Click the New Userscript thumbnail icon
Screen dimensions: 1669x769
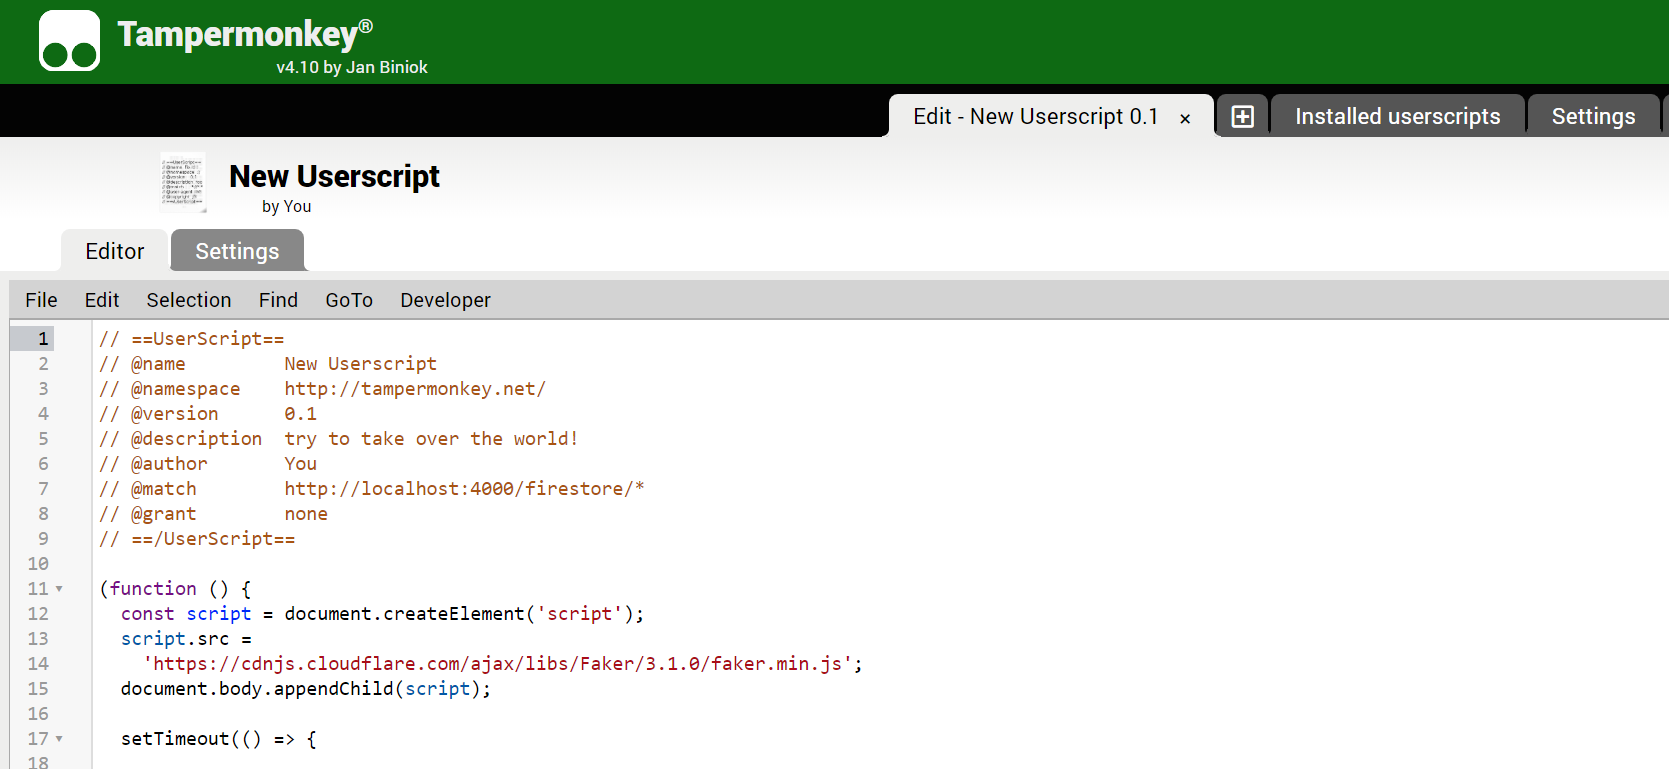(x=183, y=182)
